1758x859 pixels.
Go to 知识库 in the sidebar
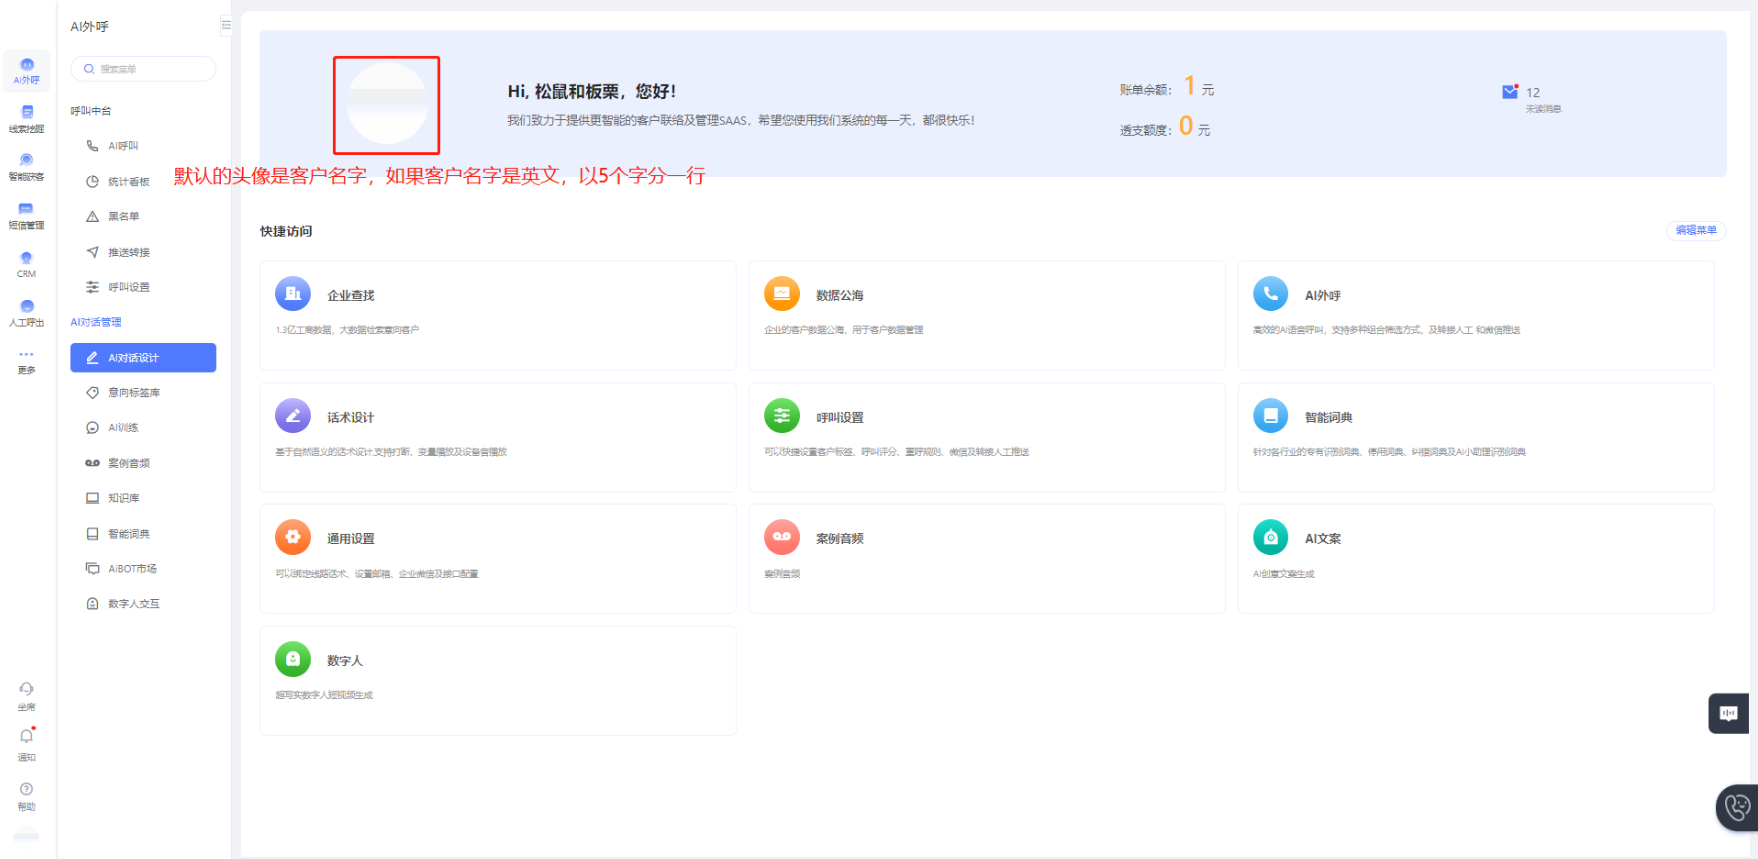123,498
